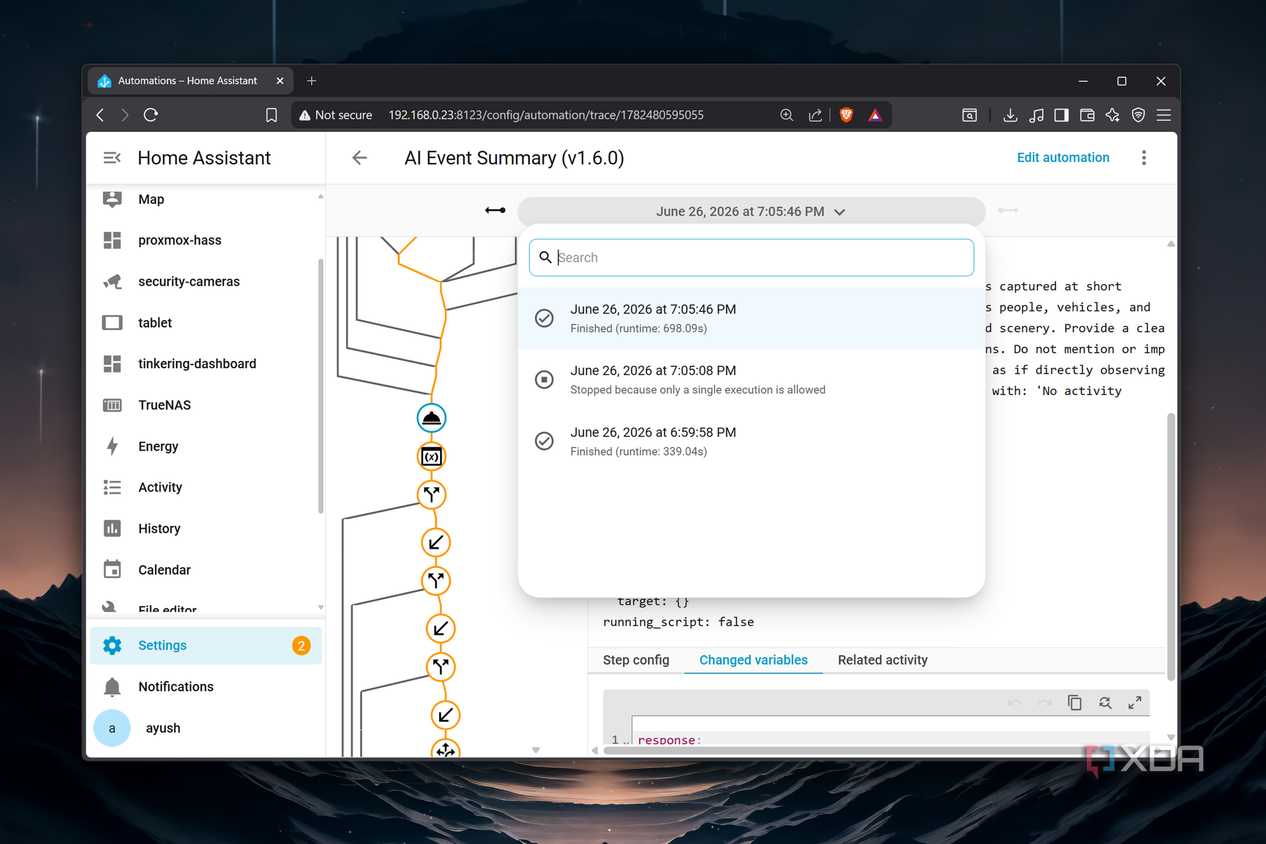Viewport: 1266px width, 844px height.
Task: Go back using the header arrow
Action: (360, 158)
